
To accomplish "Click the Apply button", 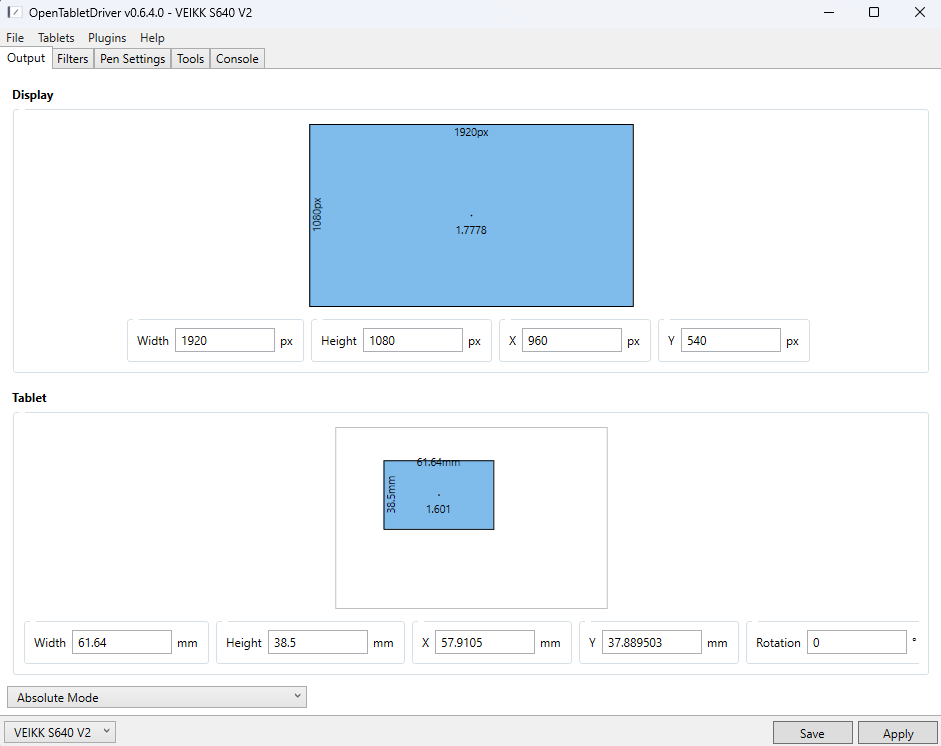I will [898, 733].
